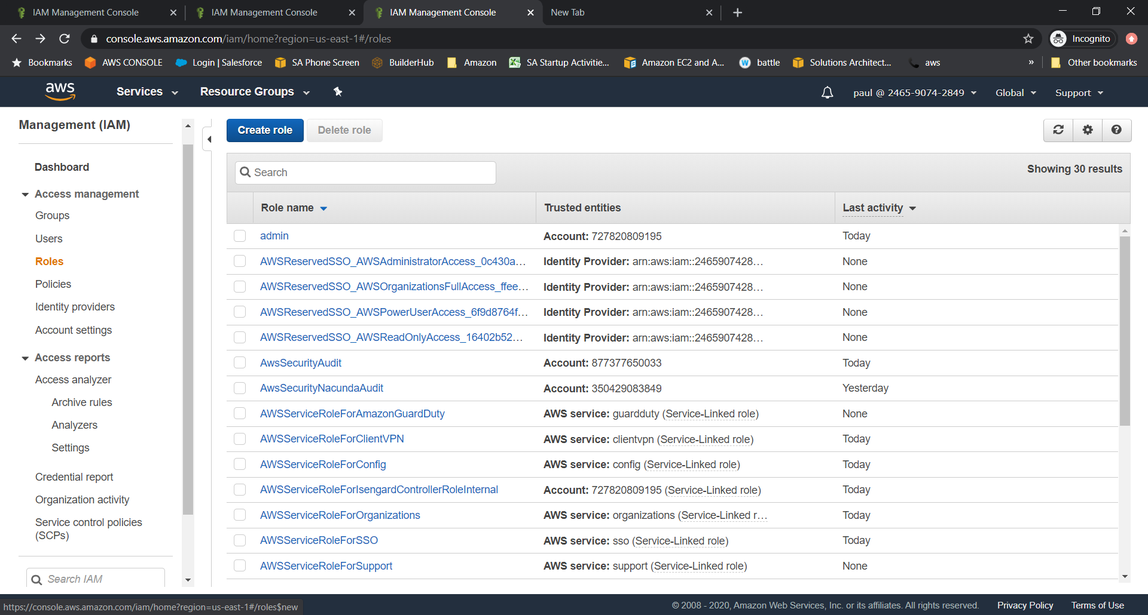Select the AWSServiceRoleForOrganizations checkbox
The height and width of the screenshot is (615, 1148).
coord(239,515)
